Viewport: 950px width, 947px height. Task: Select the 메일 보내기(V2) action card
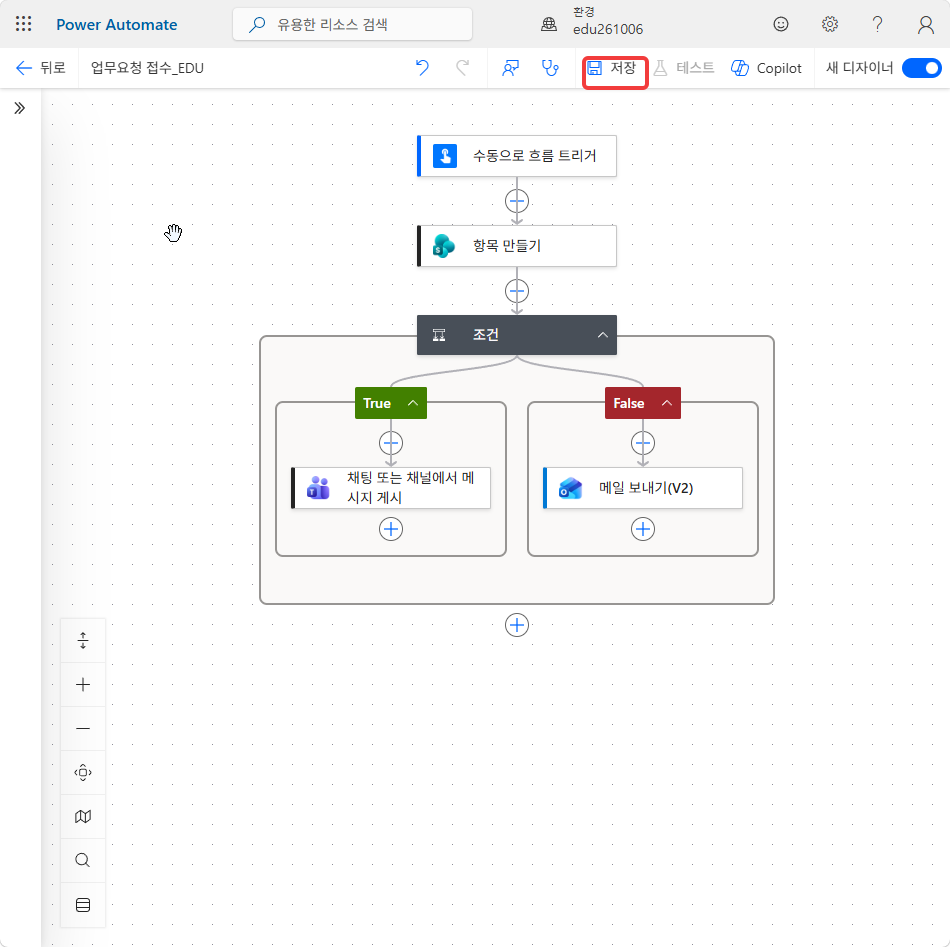[643, 488]
